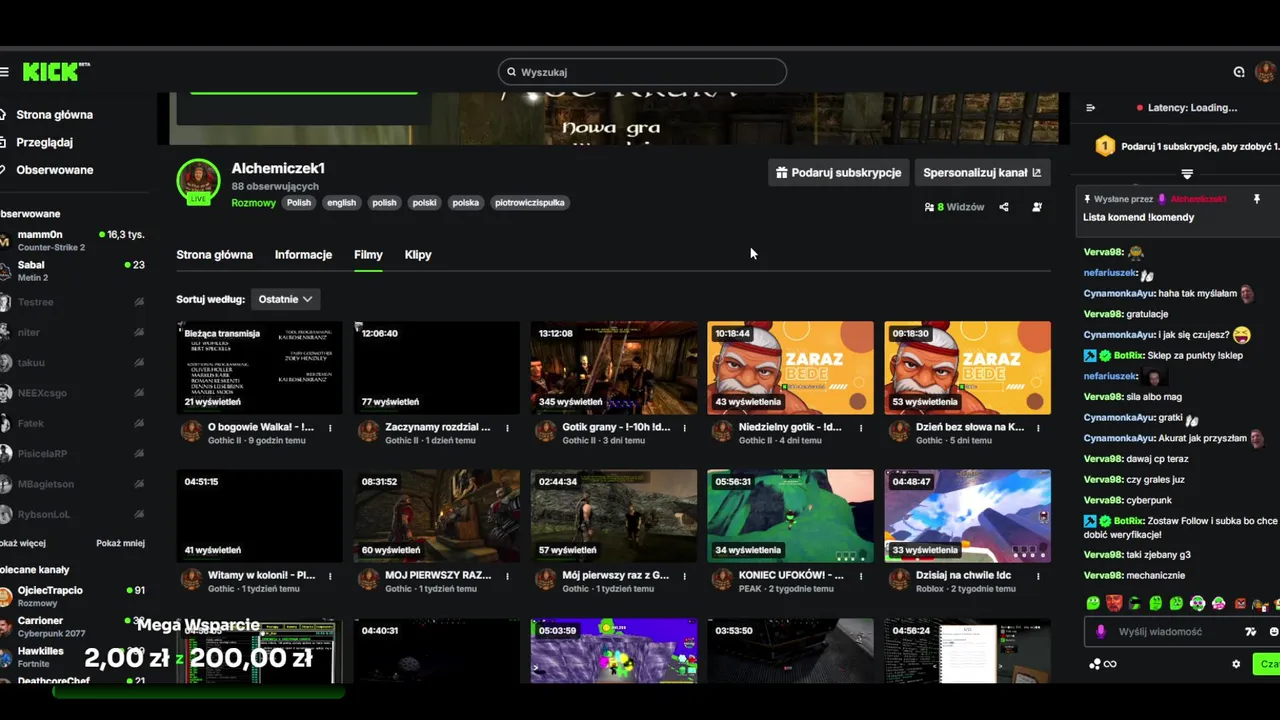Select the Filmy tab

368,255
